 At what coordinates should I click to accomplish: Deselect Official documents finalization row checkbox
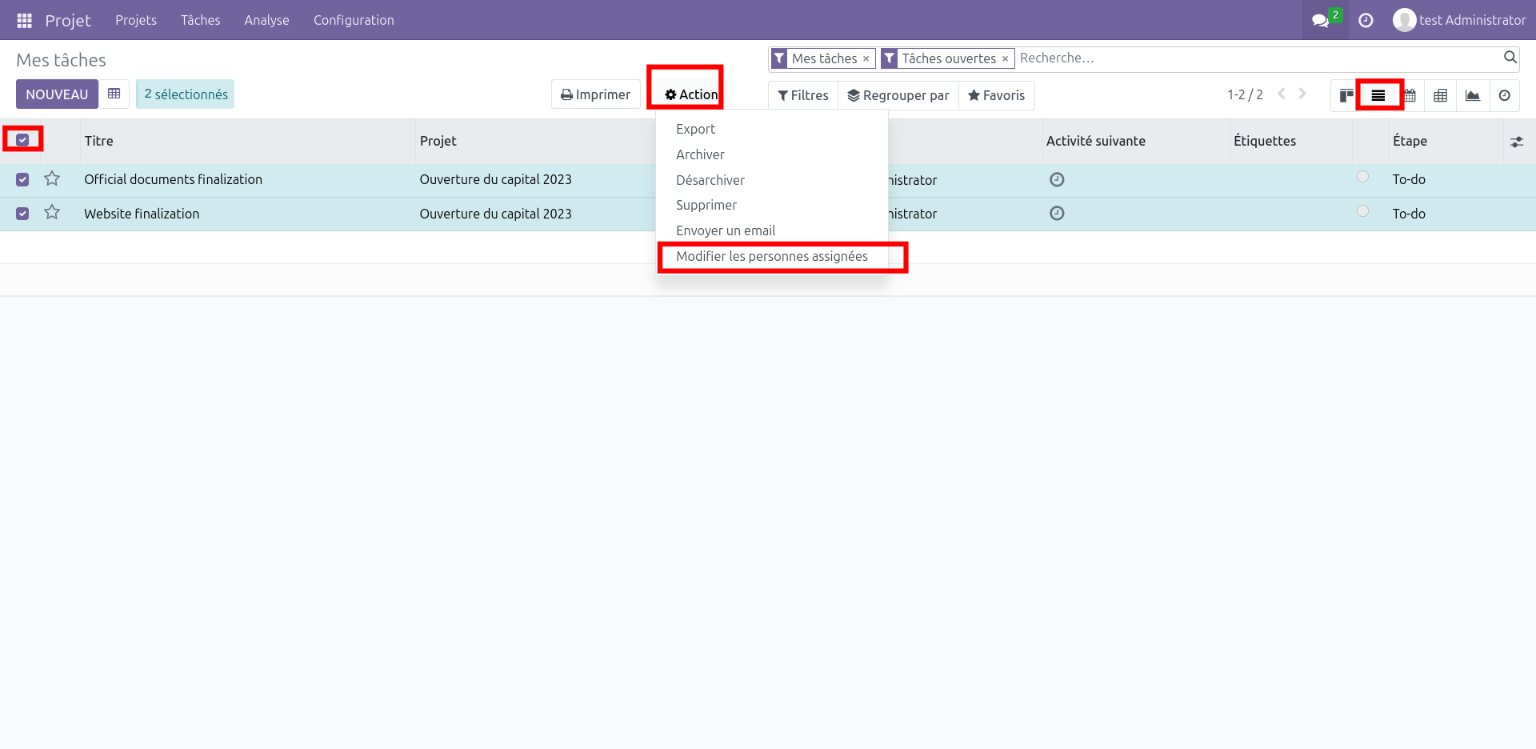tap(23, 180)
